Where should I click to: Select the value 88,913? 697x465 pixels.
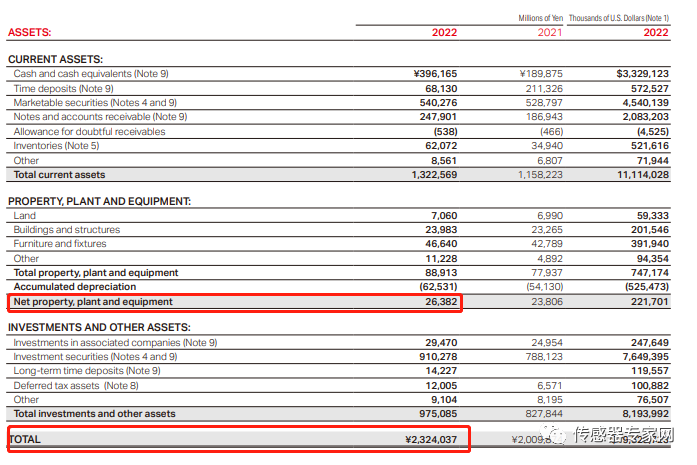point(441,273)
